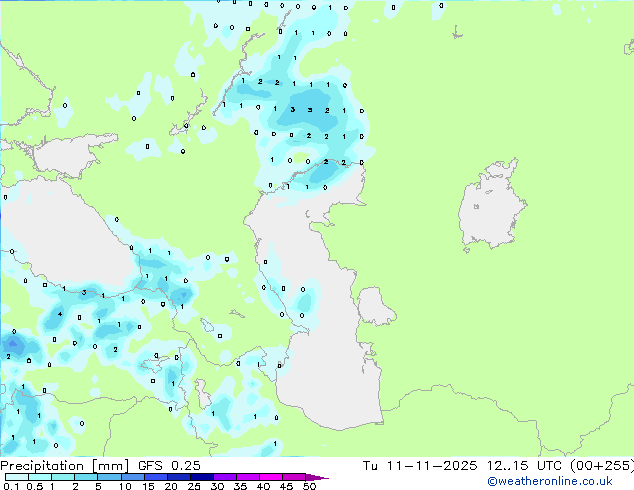Click the 40–45 mm magenta legend swatch
The image size is (634, 490).
click(x=271, y=477)
